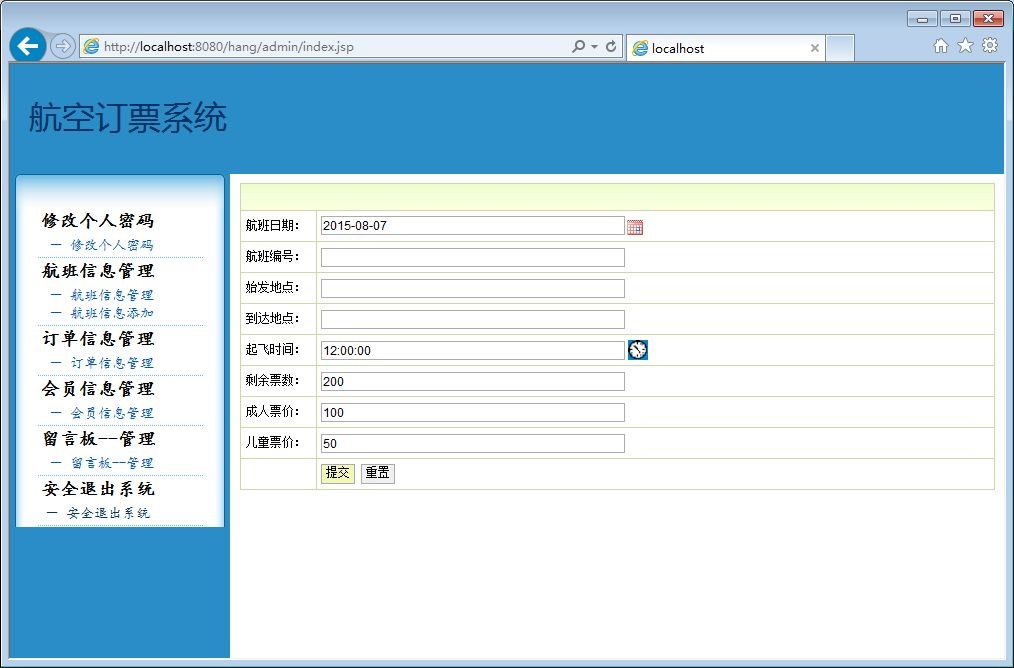Click the browser forward arrow
1014x668 pixels.
click(x=63, y=47)
